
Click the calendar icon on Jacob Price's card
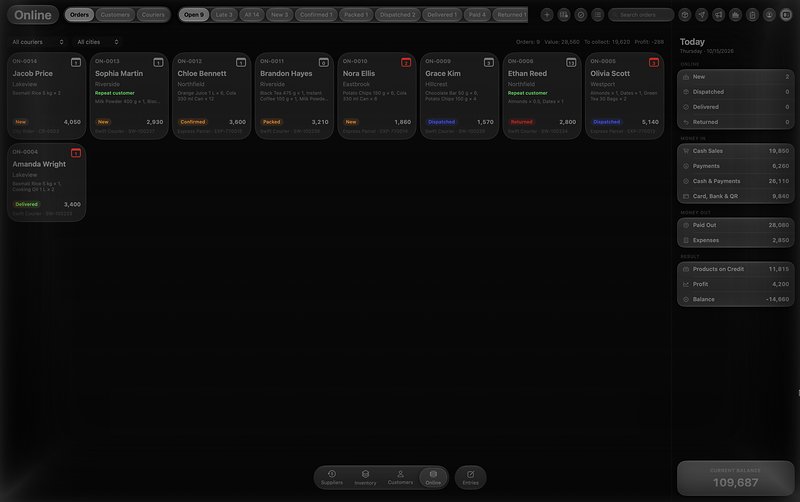(x=76, y=62)
